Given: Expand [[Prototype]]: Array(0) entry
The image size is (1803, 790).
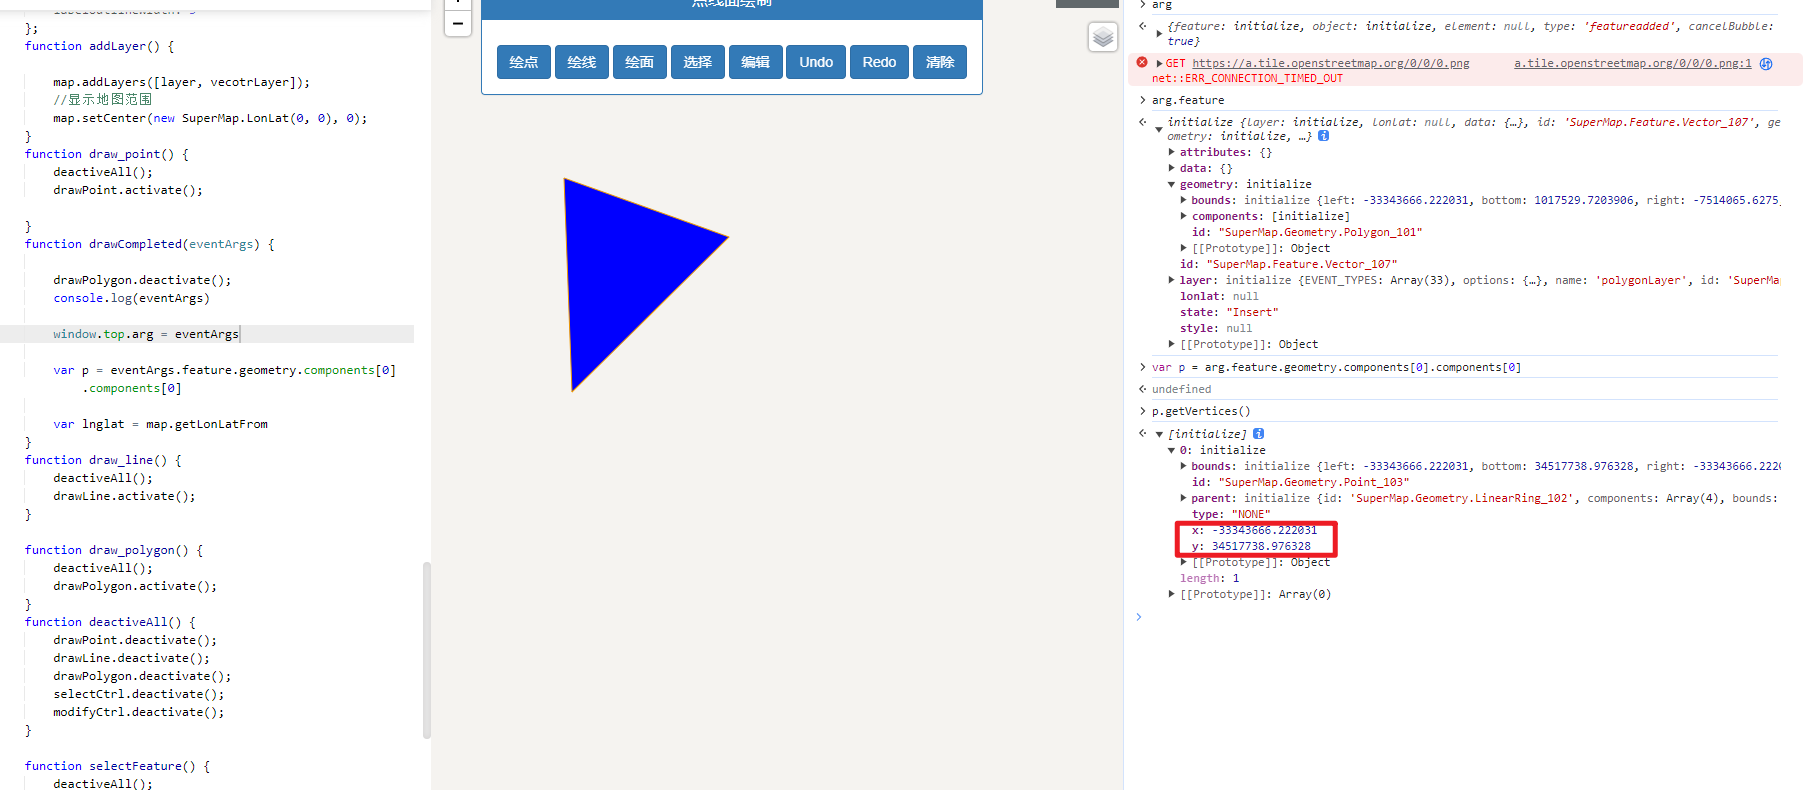Looking at the screenshot, I should tap(1172, 594).
